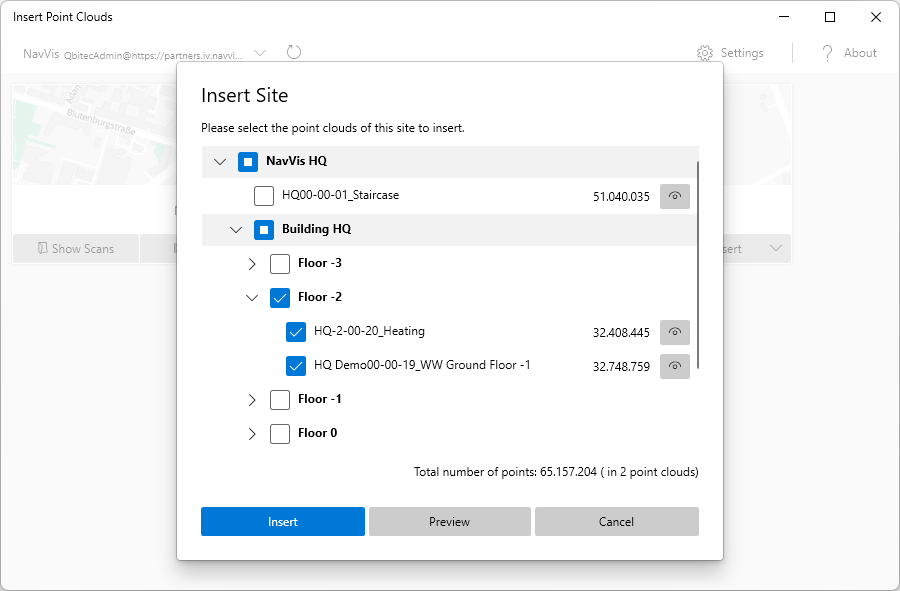Minimize the Insert Point Clouds window
900x591 pixels.
784,17
